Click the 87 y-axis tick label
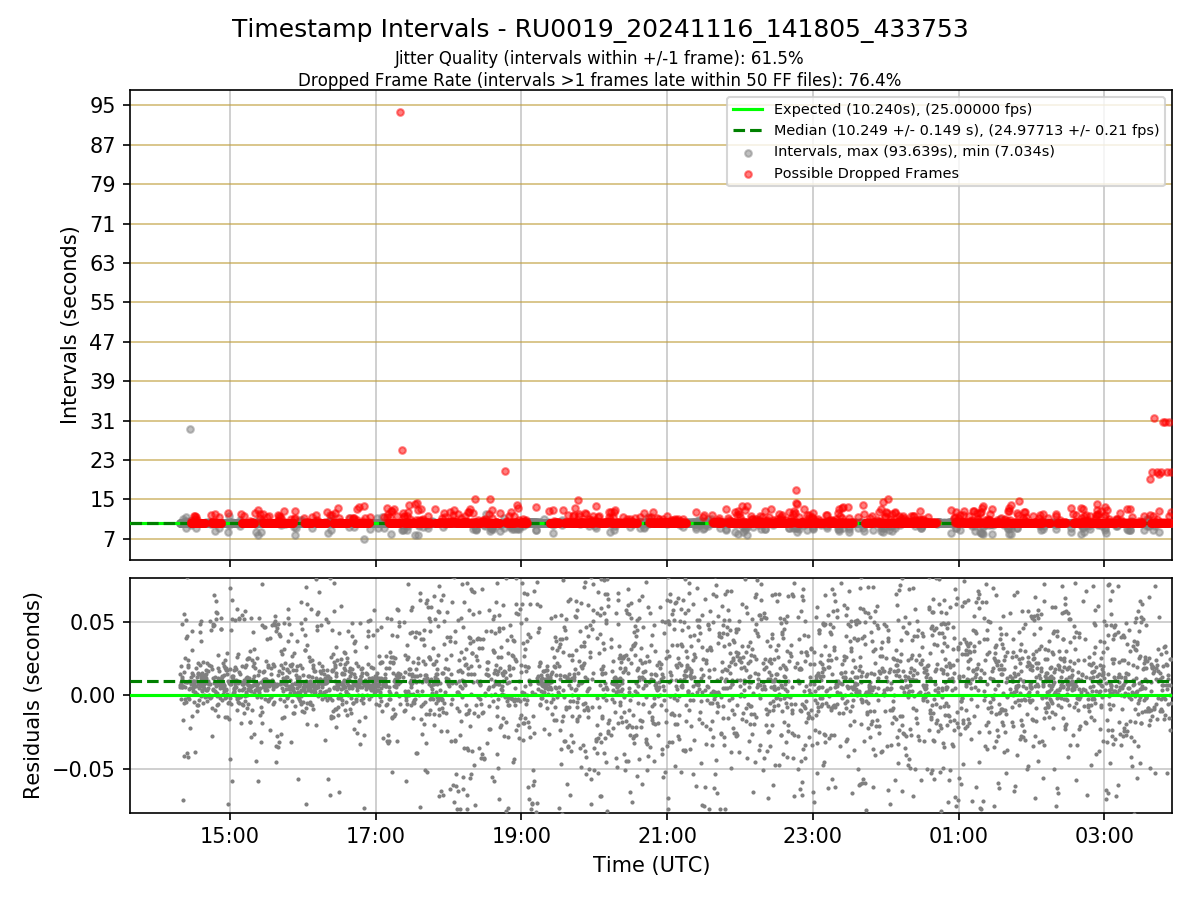The height and width of the screenshot is (900, 1200). (104, 145)
